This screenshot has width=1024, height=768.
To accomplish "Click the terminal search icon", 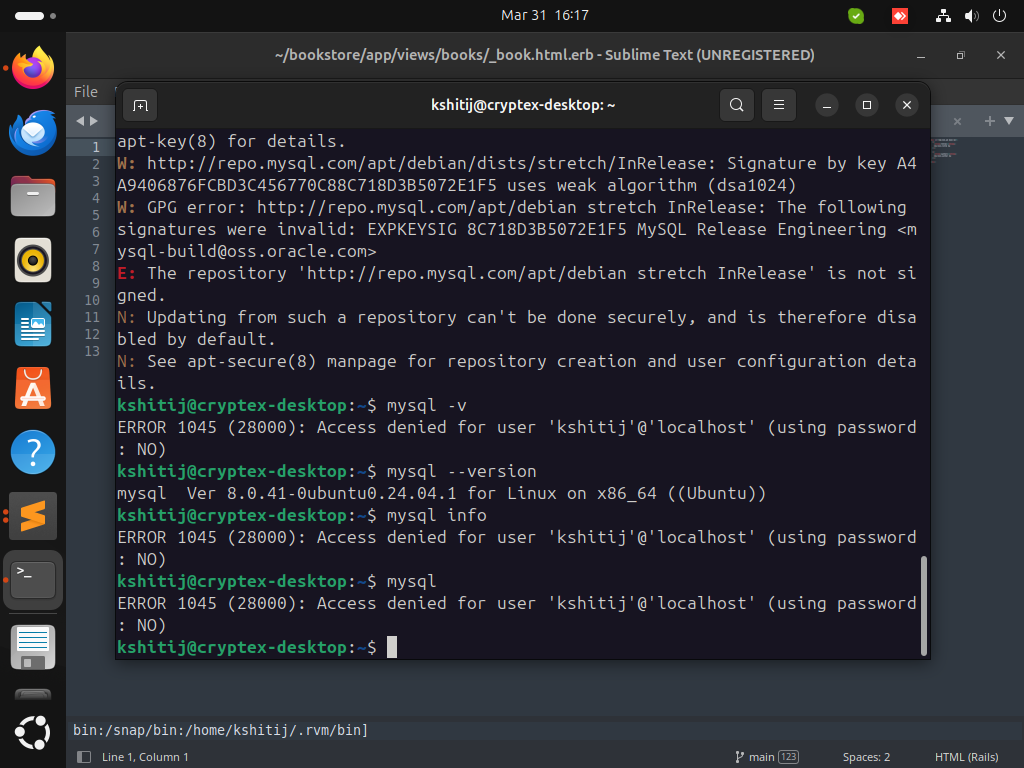I will pos(736,105).
